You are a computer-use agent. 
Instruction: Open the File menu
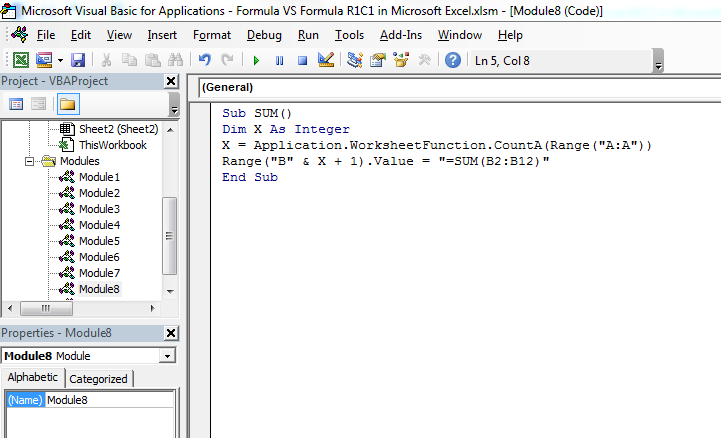coord(46,35)
